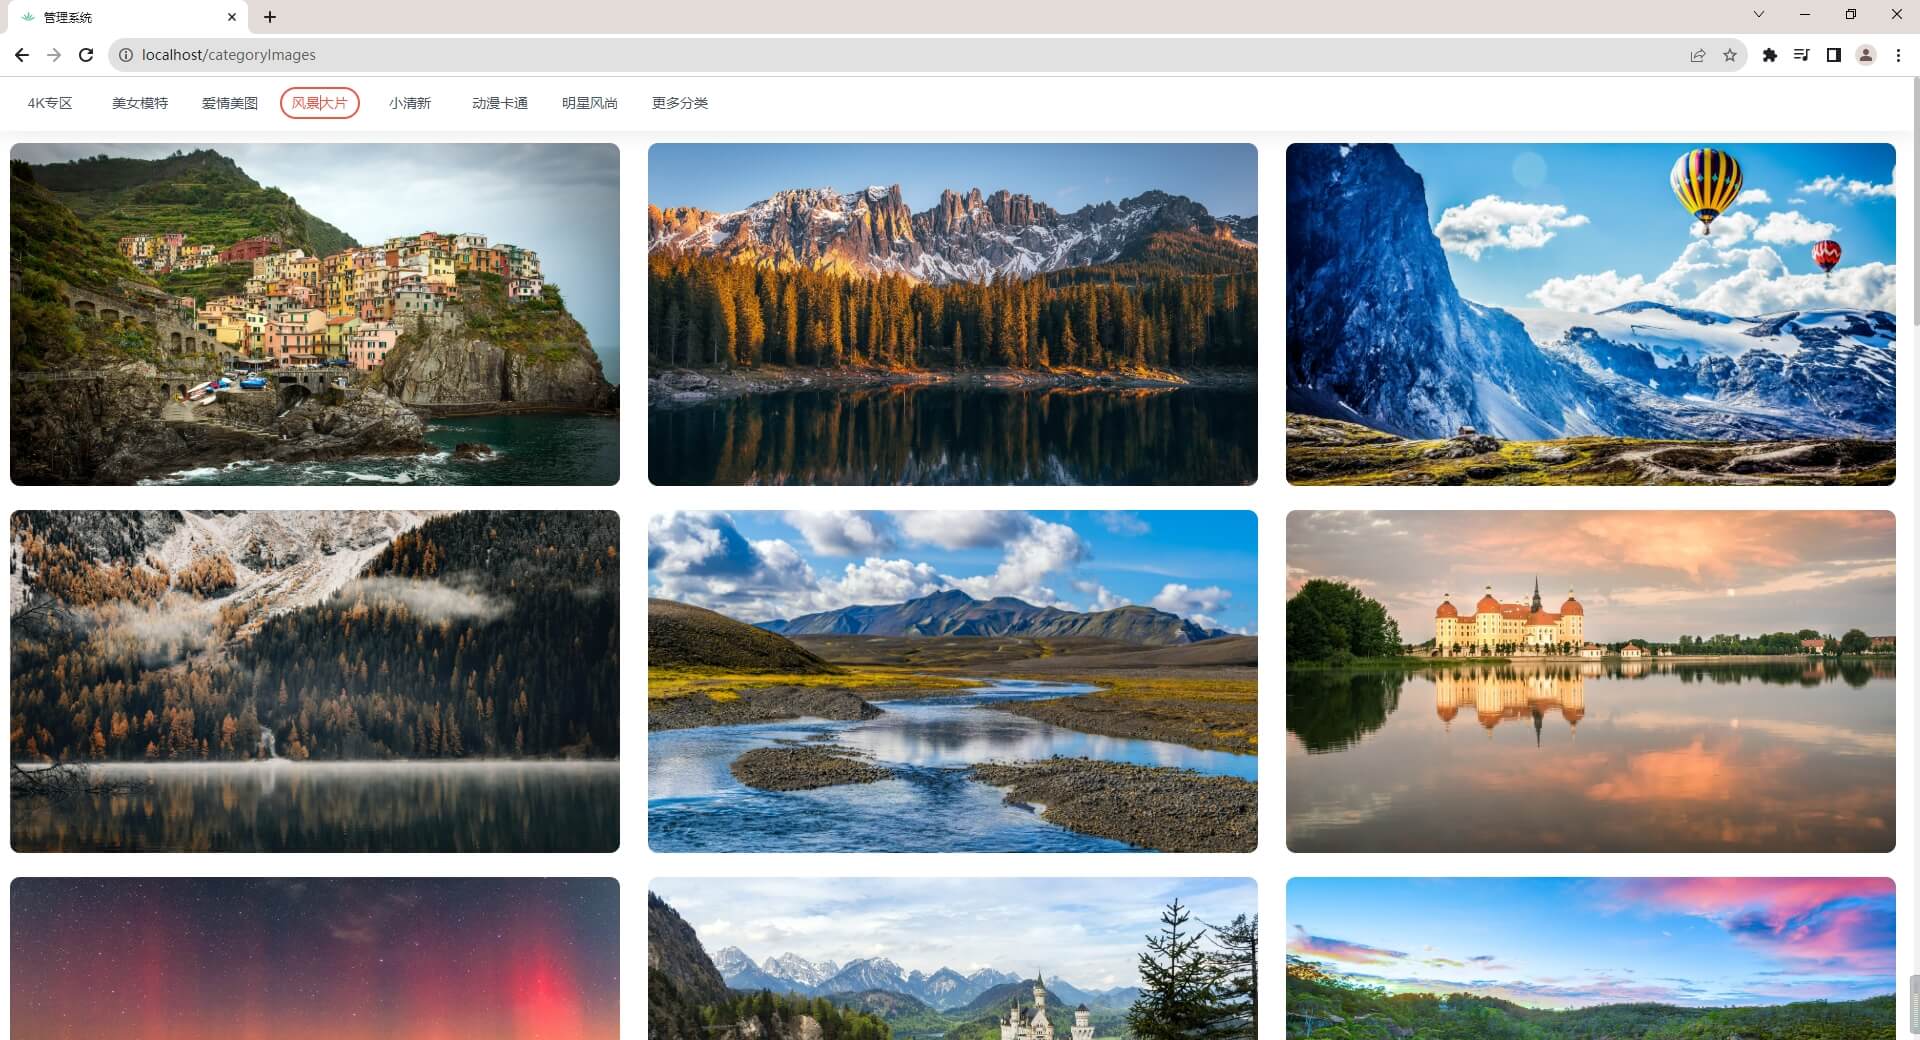Open the 明星风尚 category
The width and height of the screenshot is (1920, 1040).
coord(590,103)
